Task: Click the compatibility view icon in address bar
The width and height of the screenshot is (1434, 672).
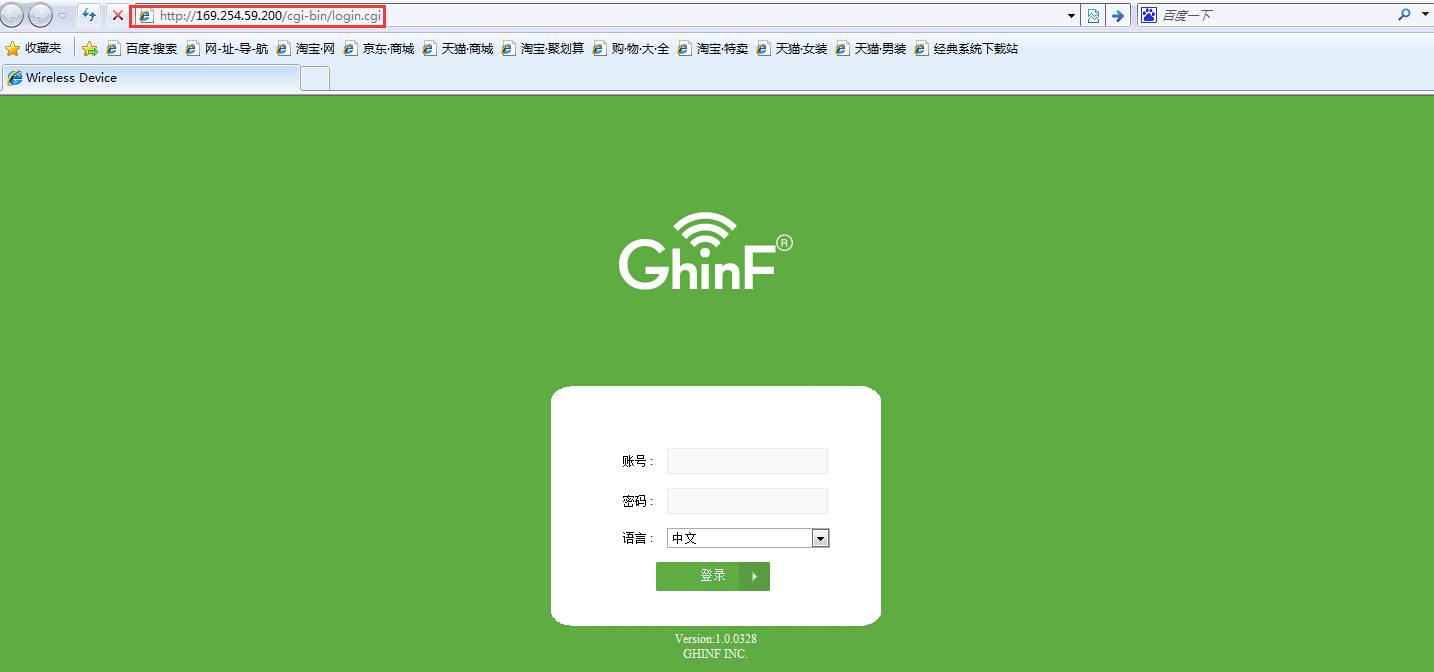Action: pos(1094,16)
